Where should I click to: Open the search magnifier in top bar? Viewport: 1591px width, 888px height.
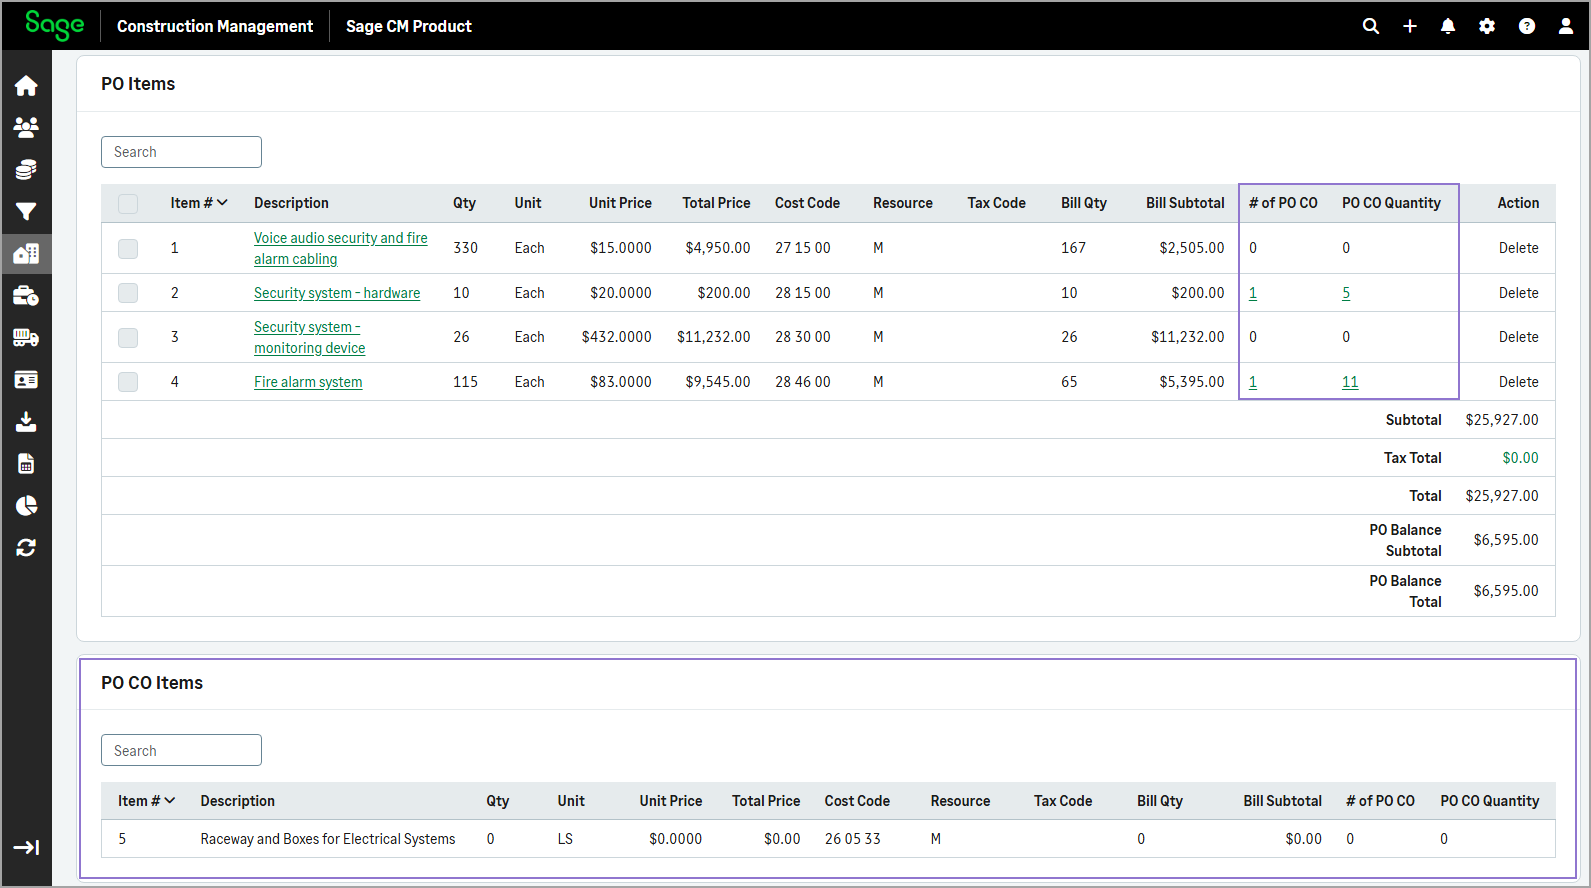[x=1371, y=26]
